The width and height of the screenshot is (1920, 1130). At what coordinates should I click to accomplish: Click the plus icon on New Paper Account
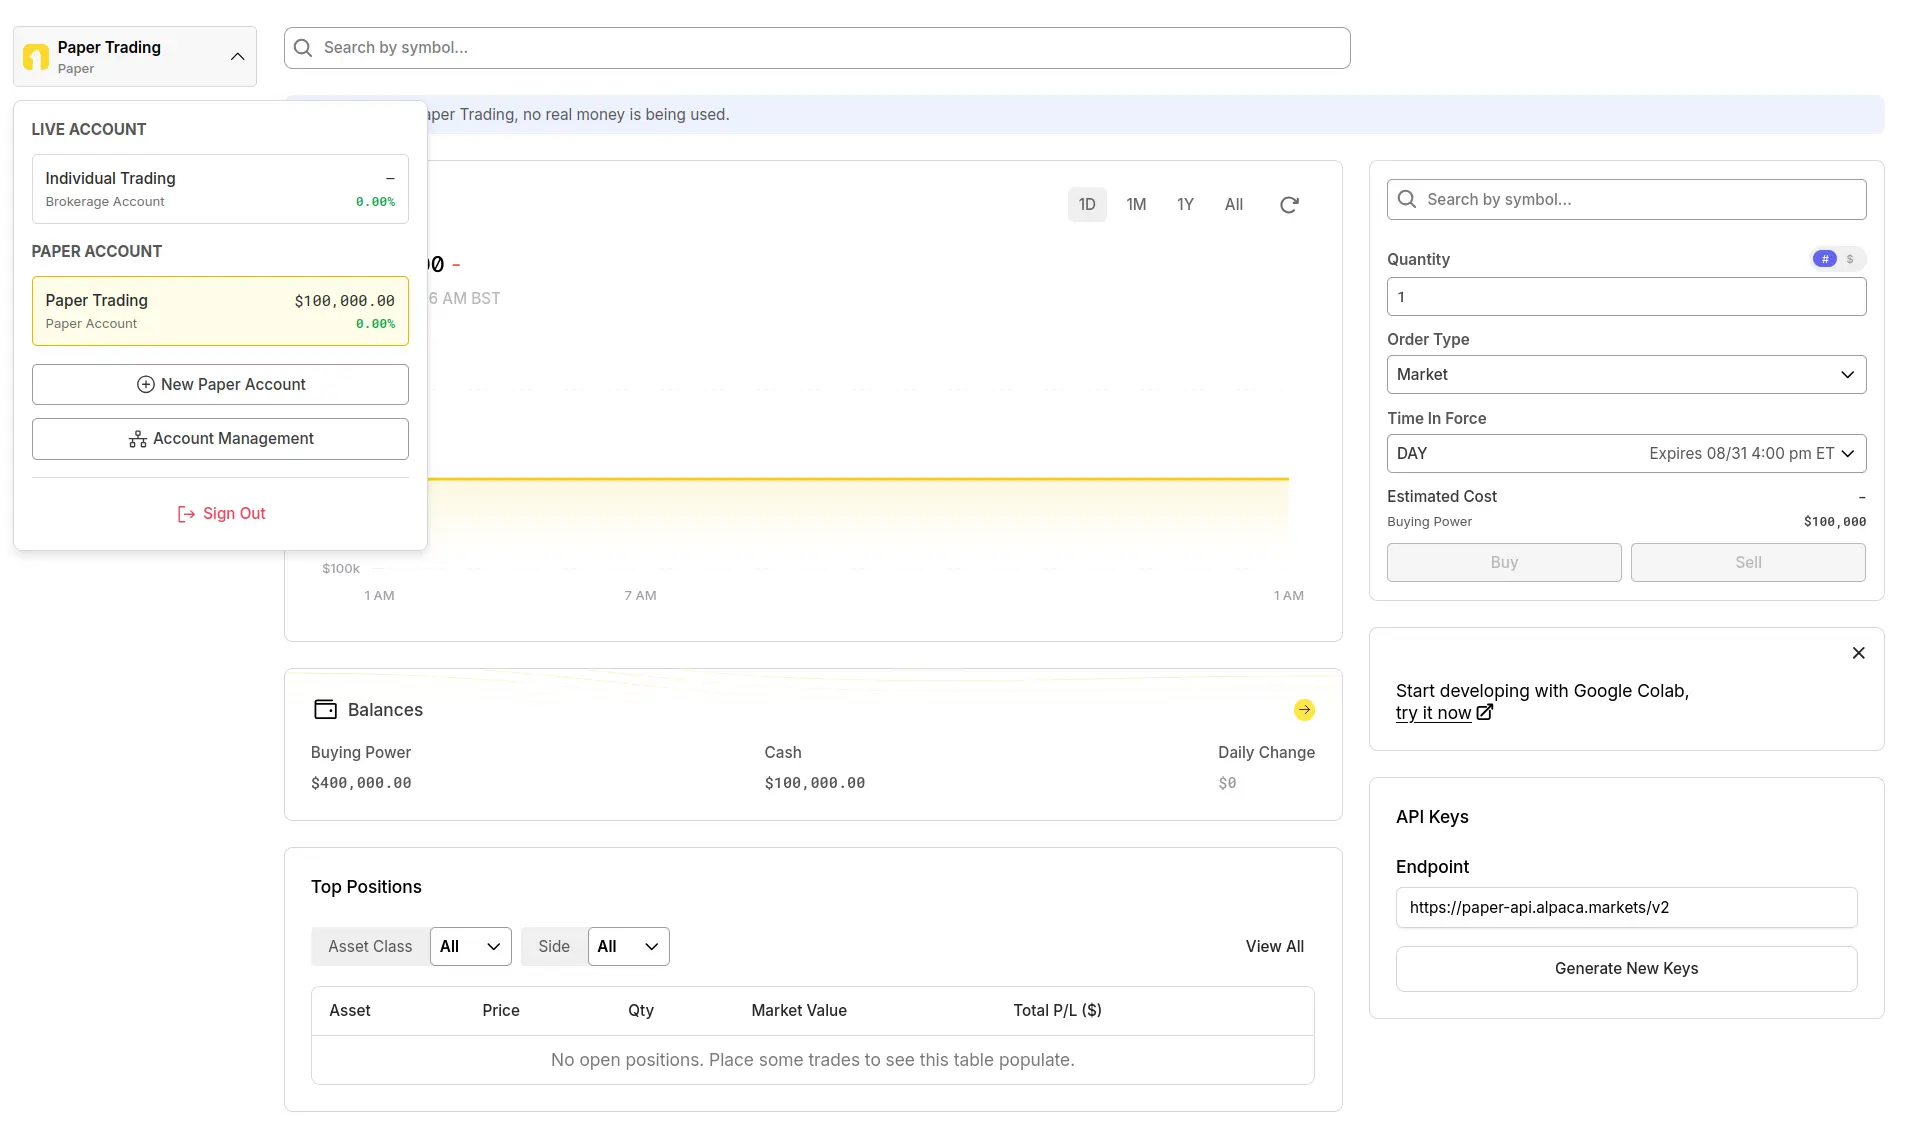[146, 384]
